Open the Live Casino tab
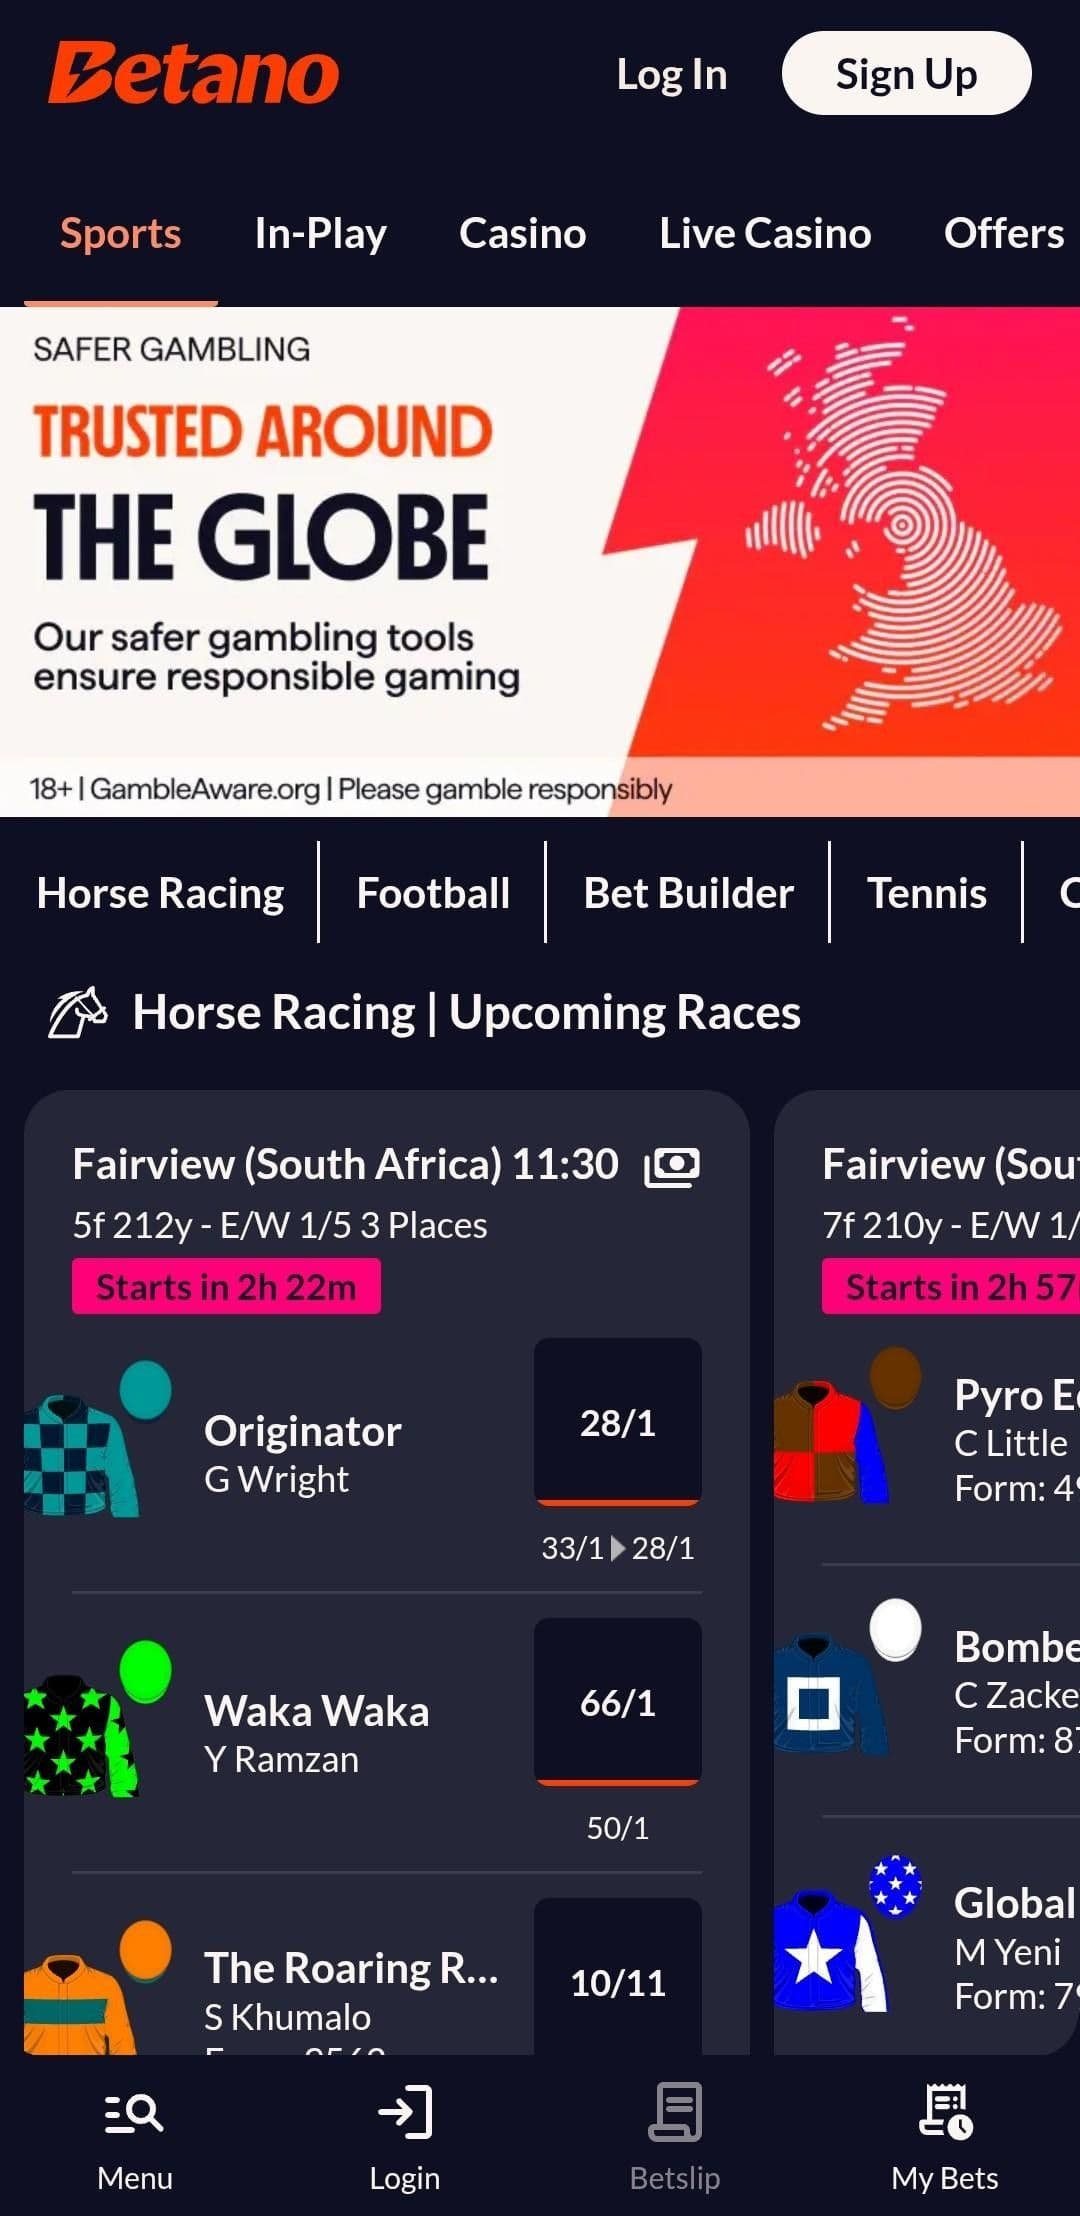The image size is (1080, 2216). click(x=765, y=234)
